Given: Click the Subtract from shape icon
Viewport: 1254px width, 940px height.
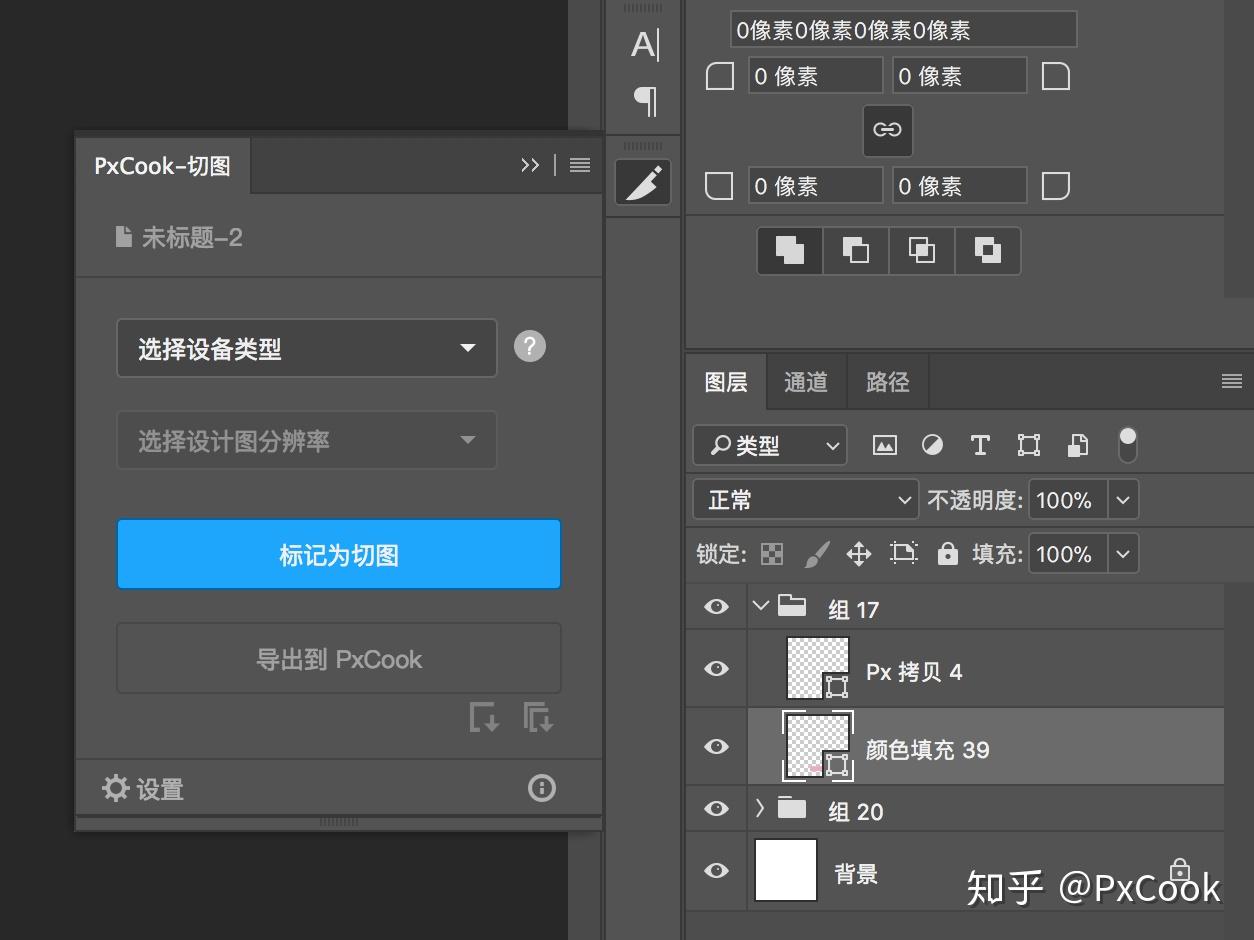Looking at the screenshot, I should pos(855,250).
